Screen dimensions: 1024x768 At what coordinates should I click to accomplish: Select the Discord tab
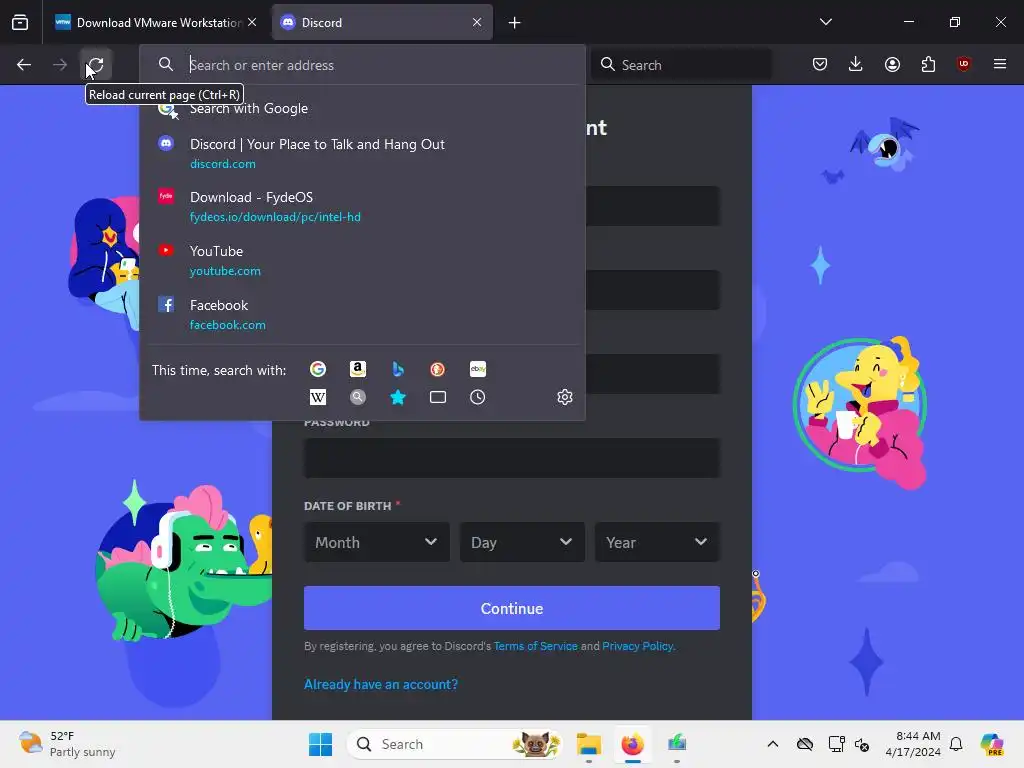click(x=382, y=22)
